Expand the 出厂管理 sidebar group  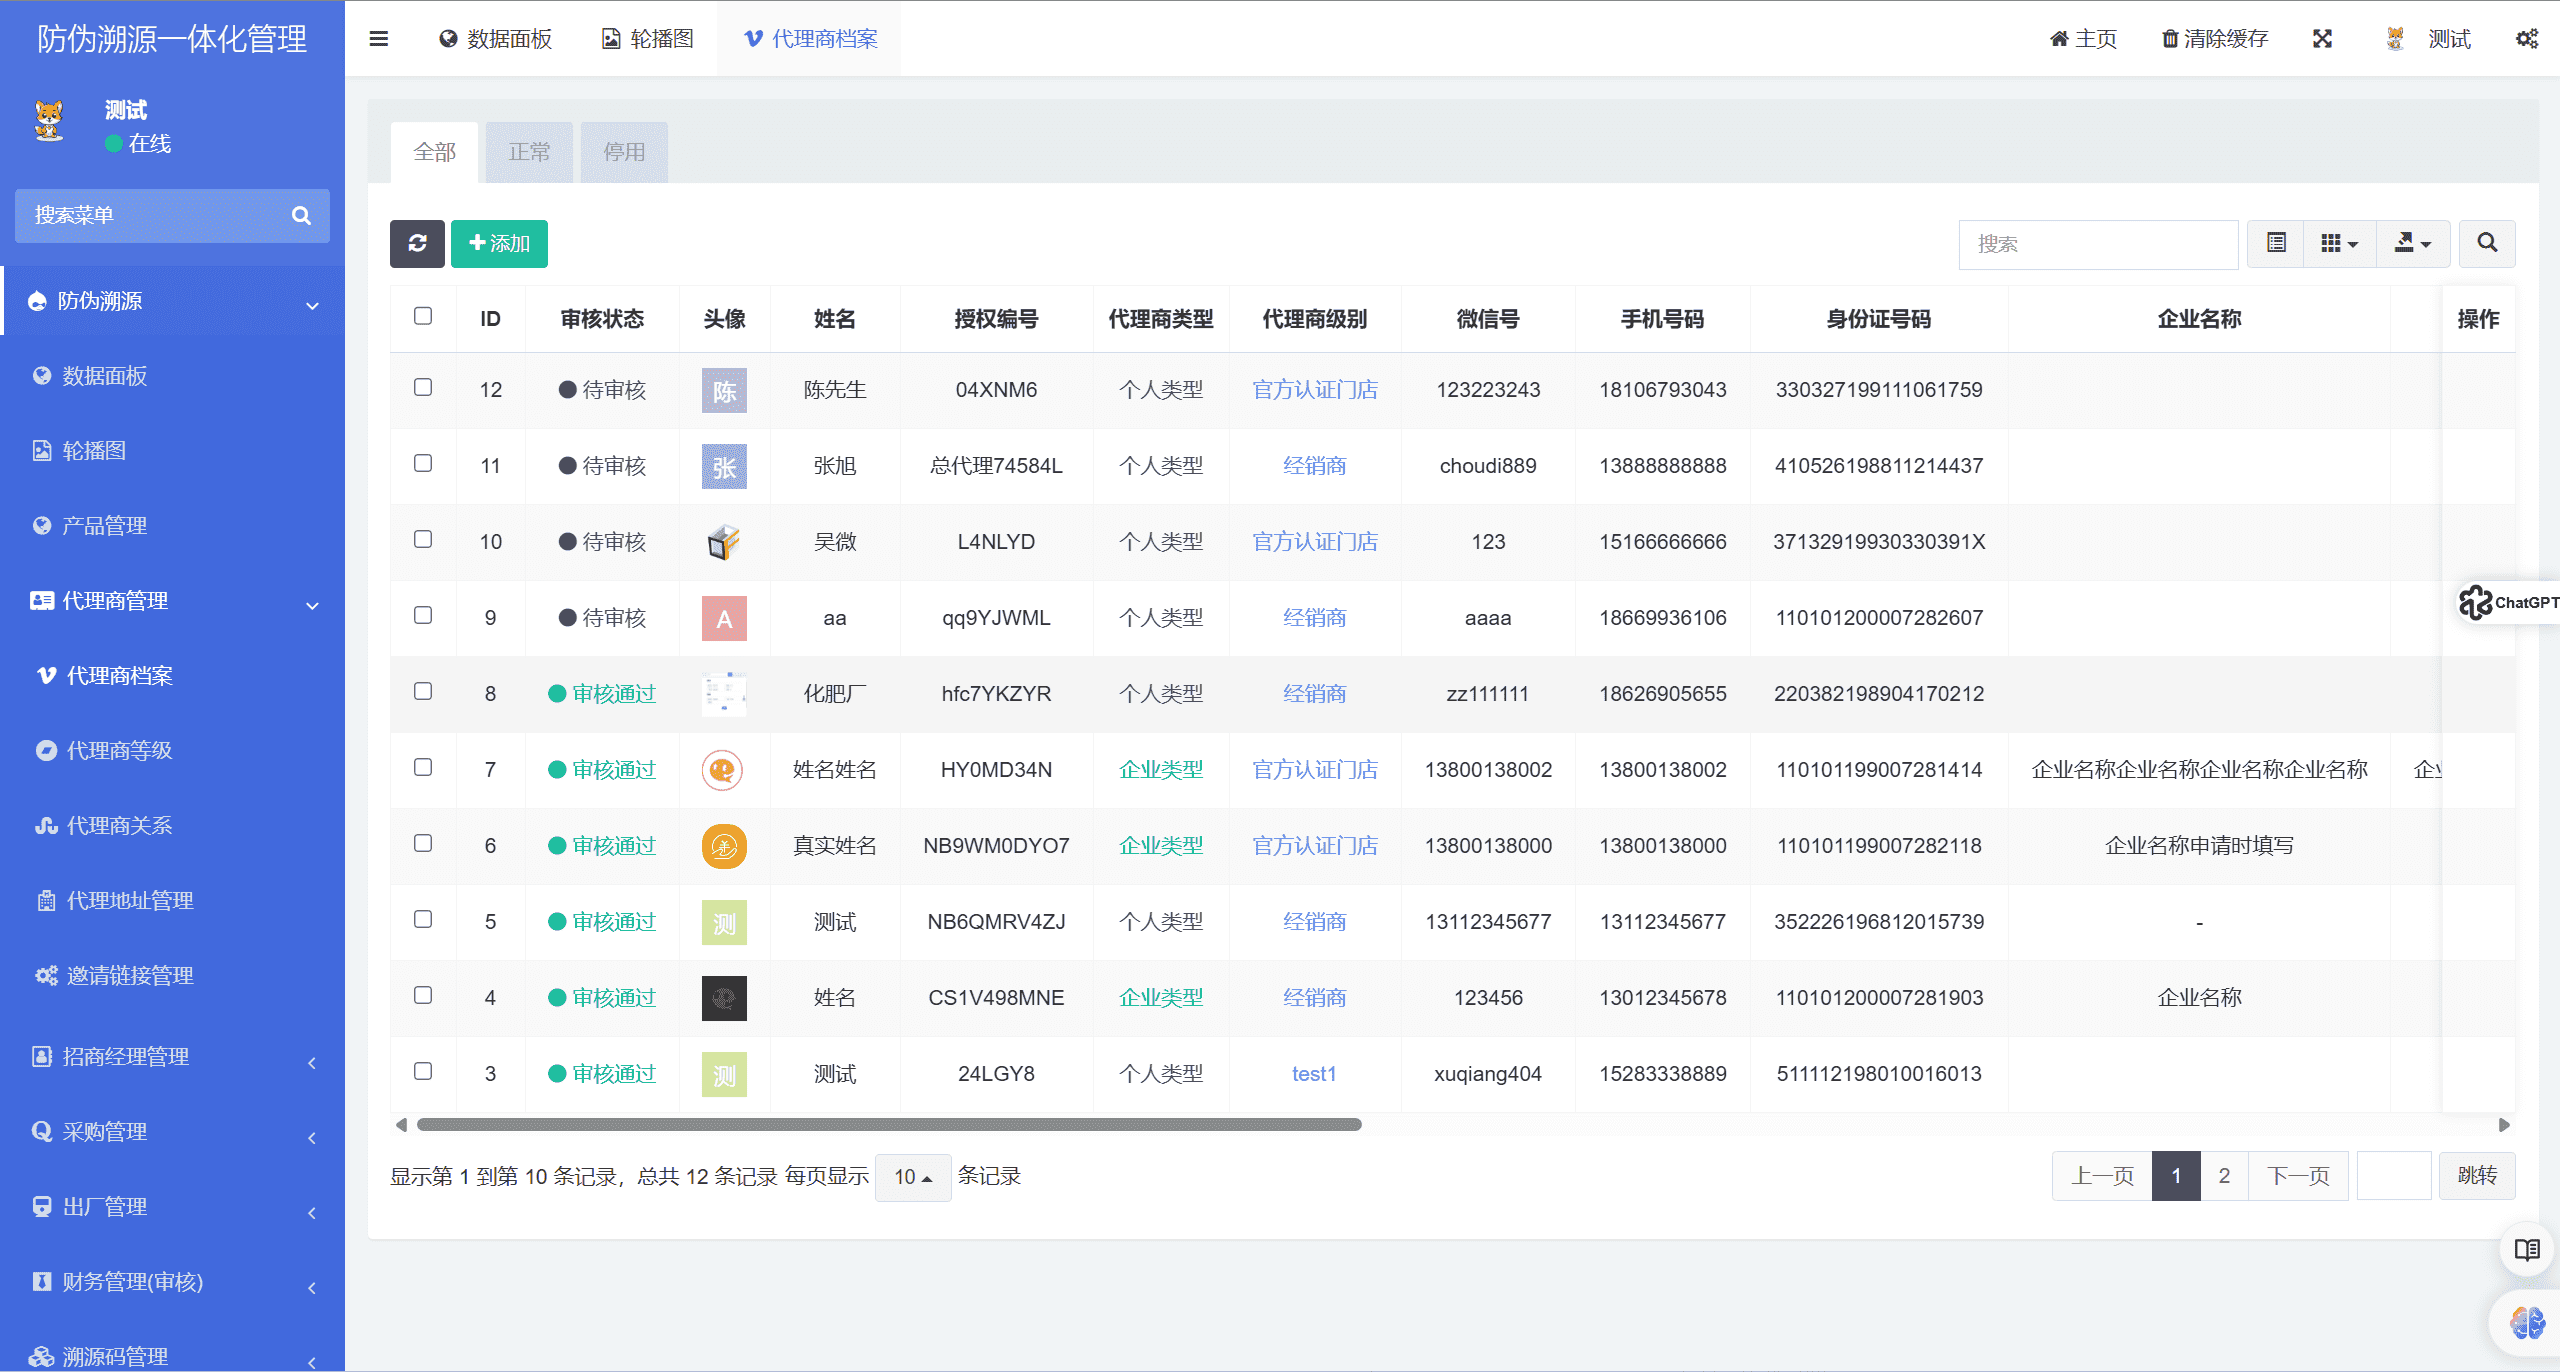(172, 1207)
